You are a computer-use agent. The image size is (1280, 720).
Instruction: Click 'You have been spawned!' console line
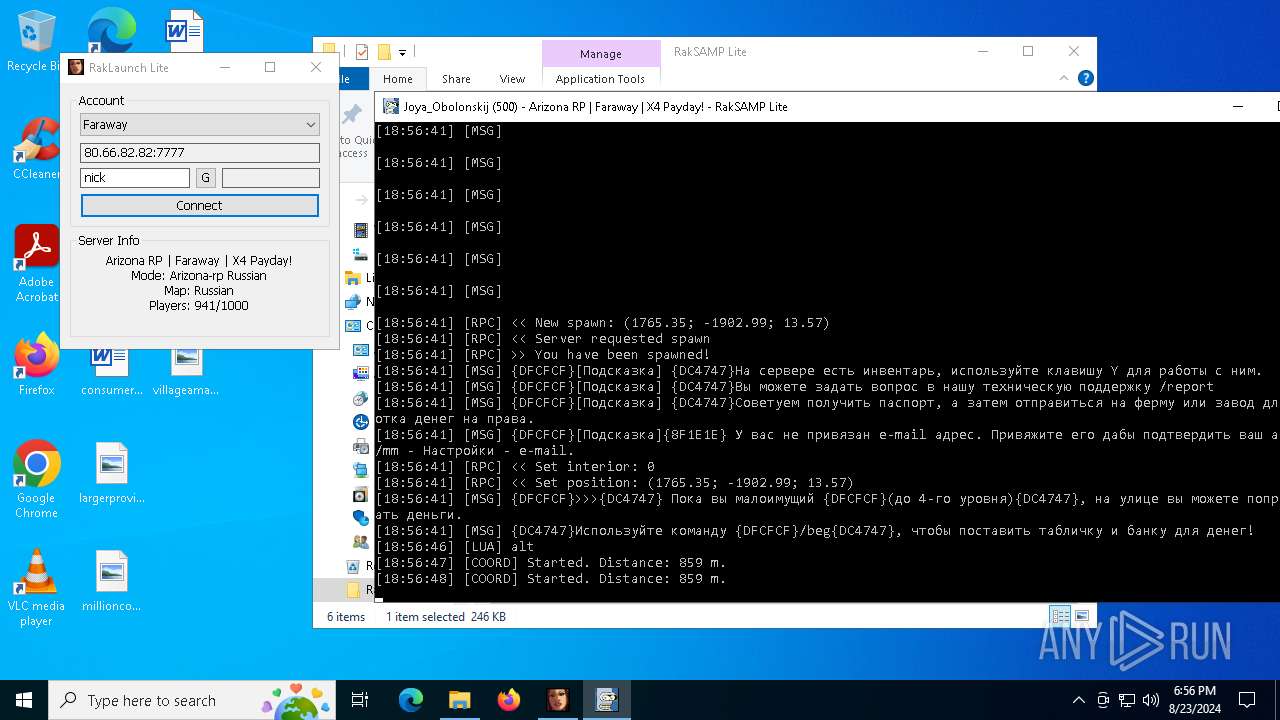(x=543, y=354)
